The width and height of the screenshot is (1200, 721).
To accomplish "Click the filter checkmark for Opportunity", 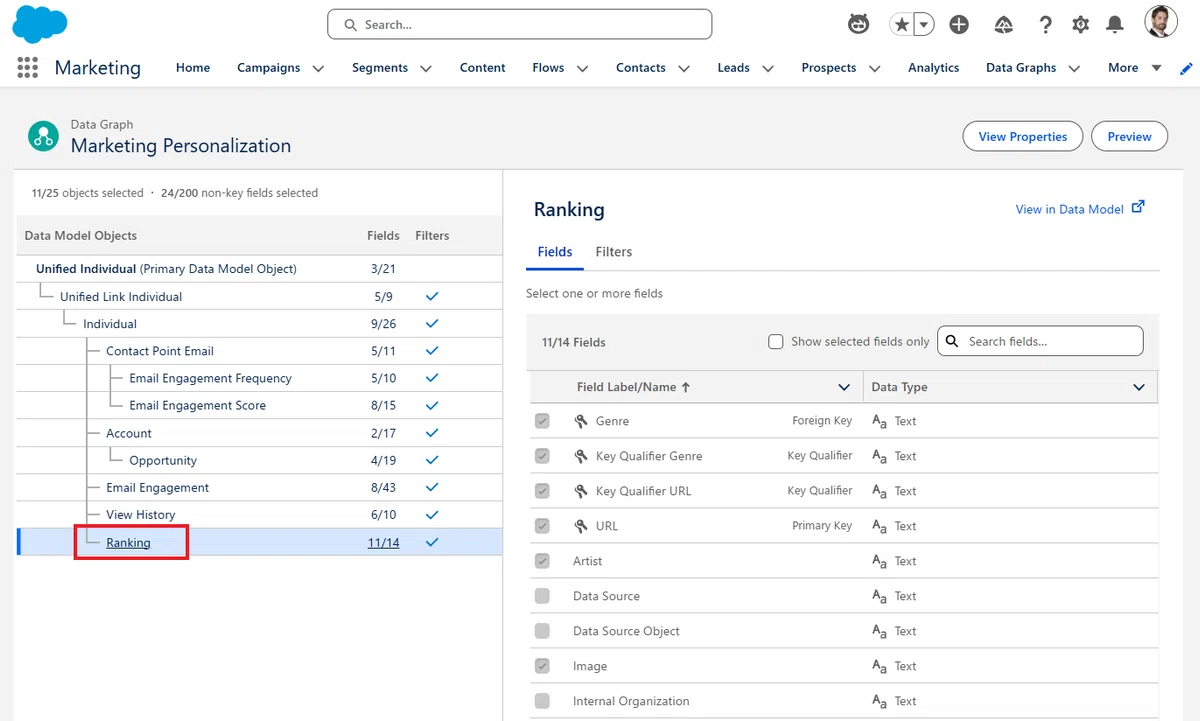I will [432, 460].
